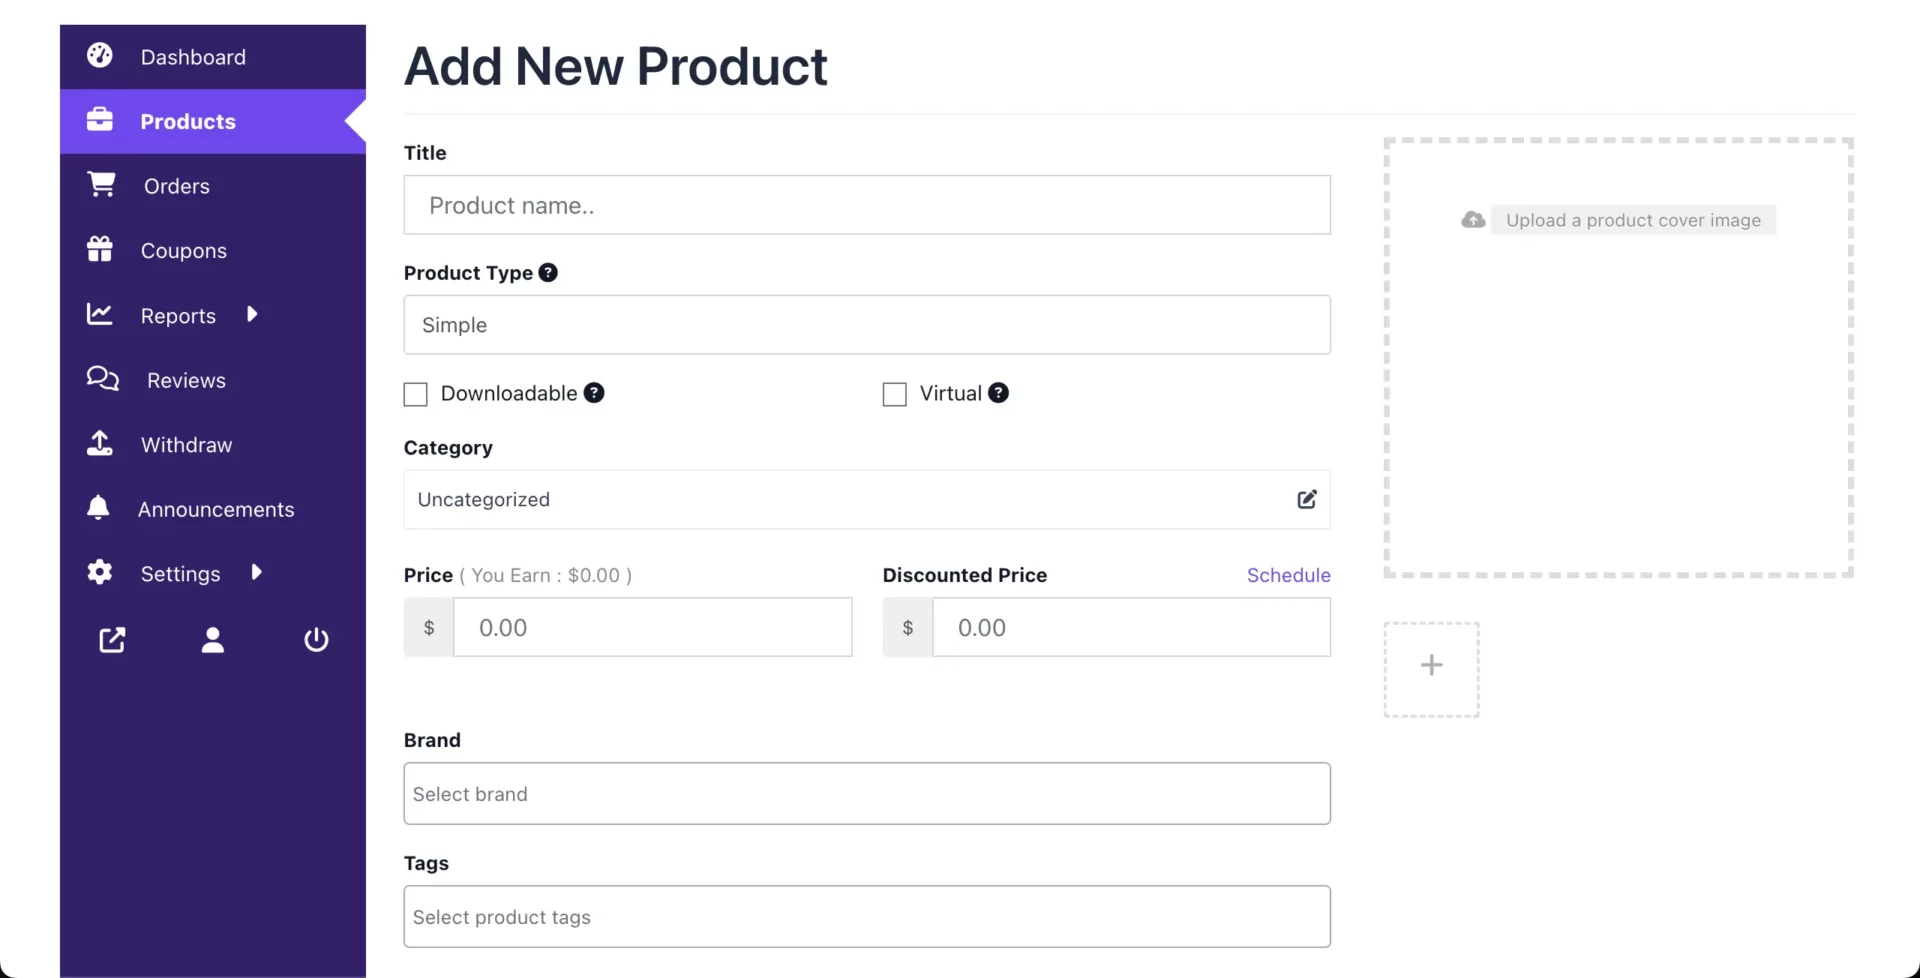Viewport: 1920px width, 978px height.
Task: Select the Products menu item
Action: [x=213, y=121]
